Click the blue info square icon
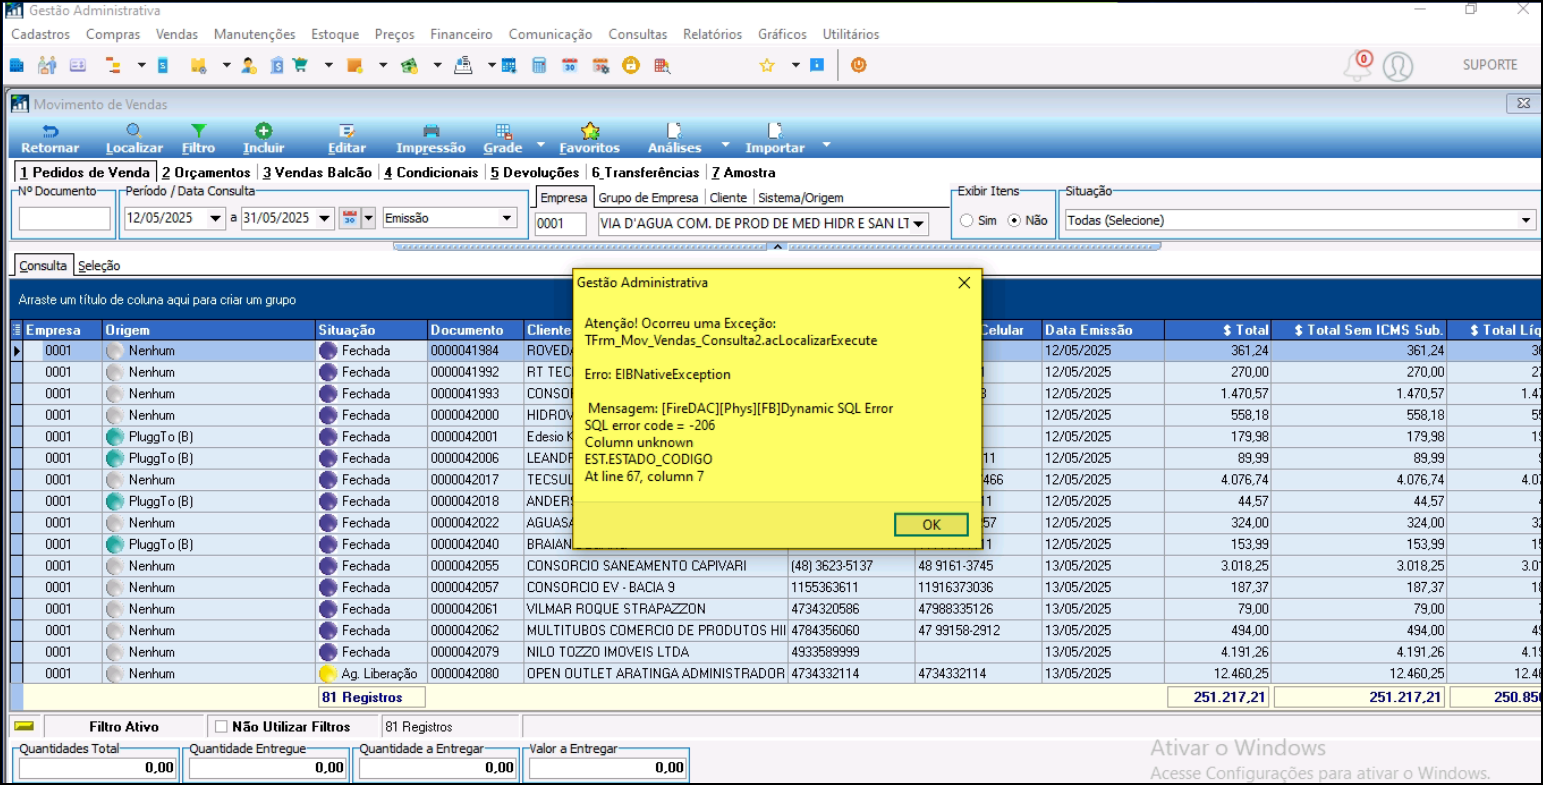This screenshot has width=1543, height=785. pos(817,65)
